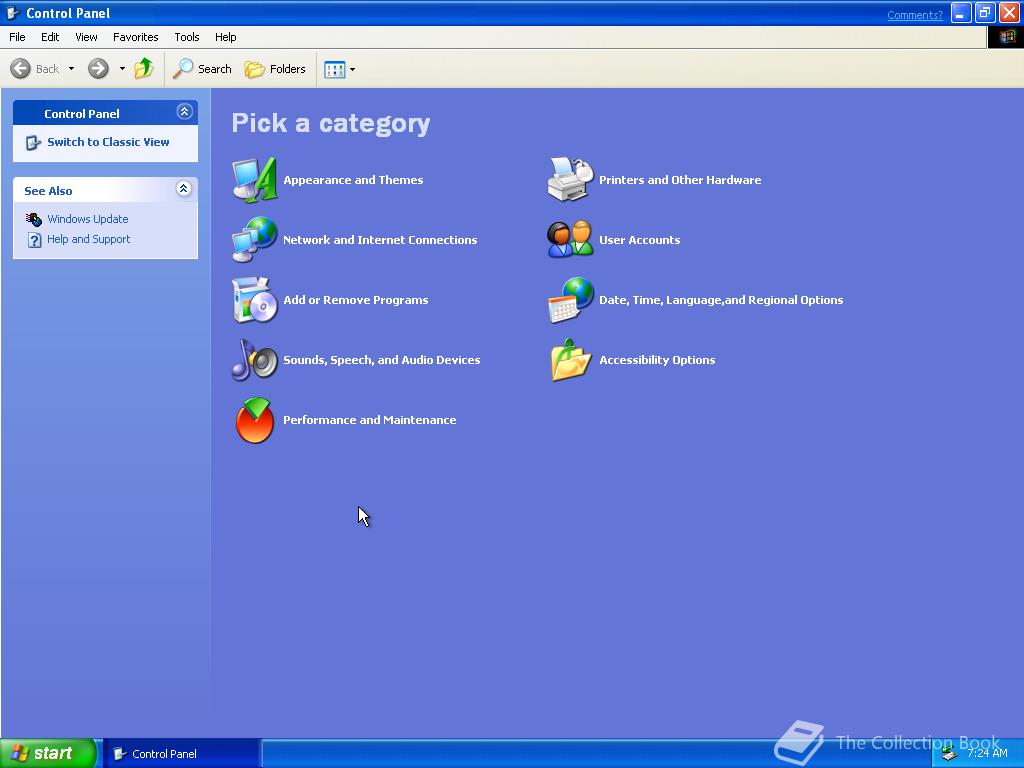Open the Appearance and Themes category icon

click(255, 180)
